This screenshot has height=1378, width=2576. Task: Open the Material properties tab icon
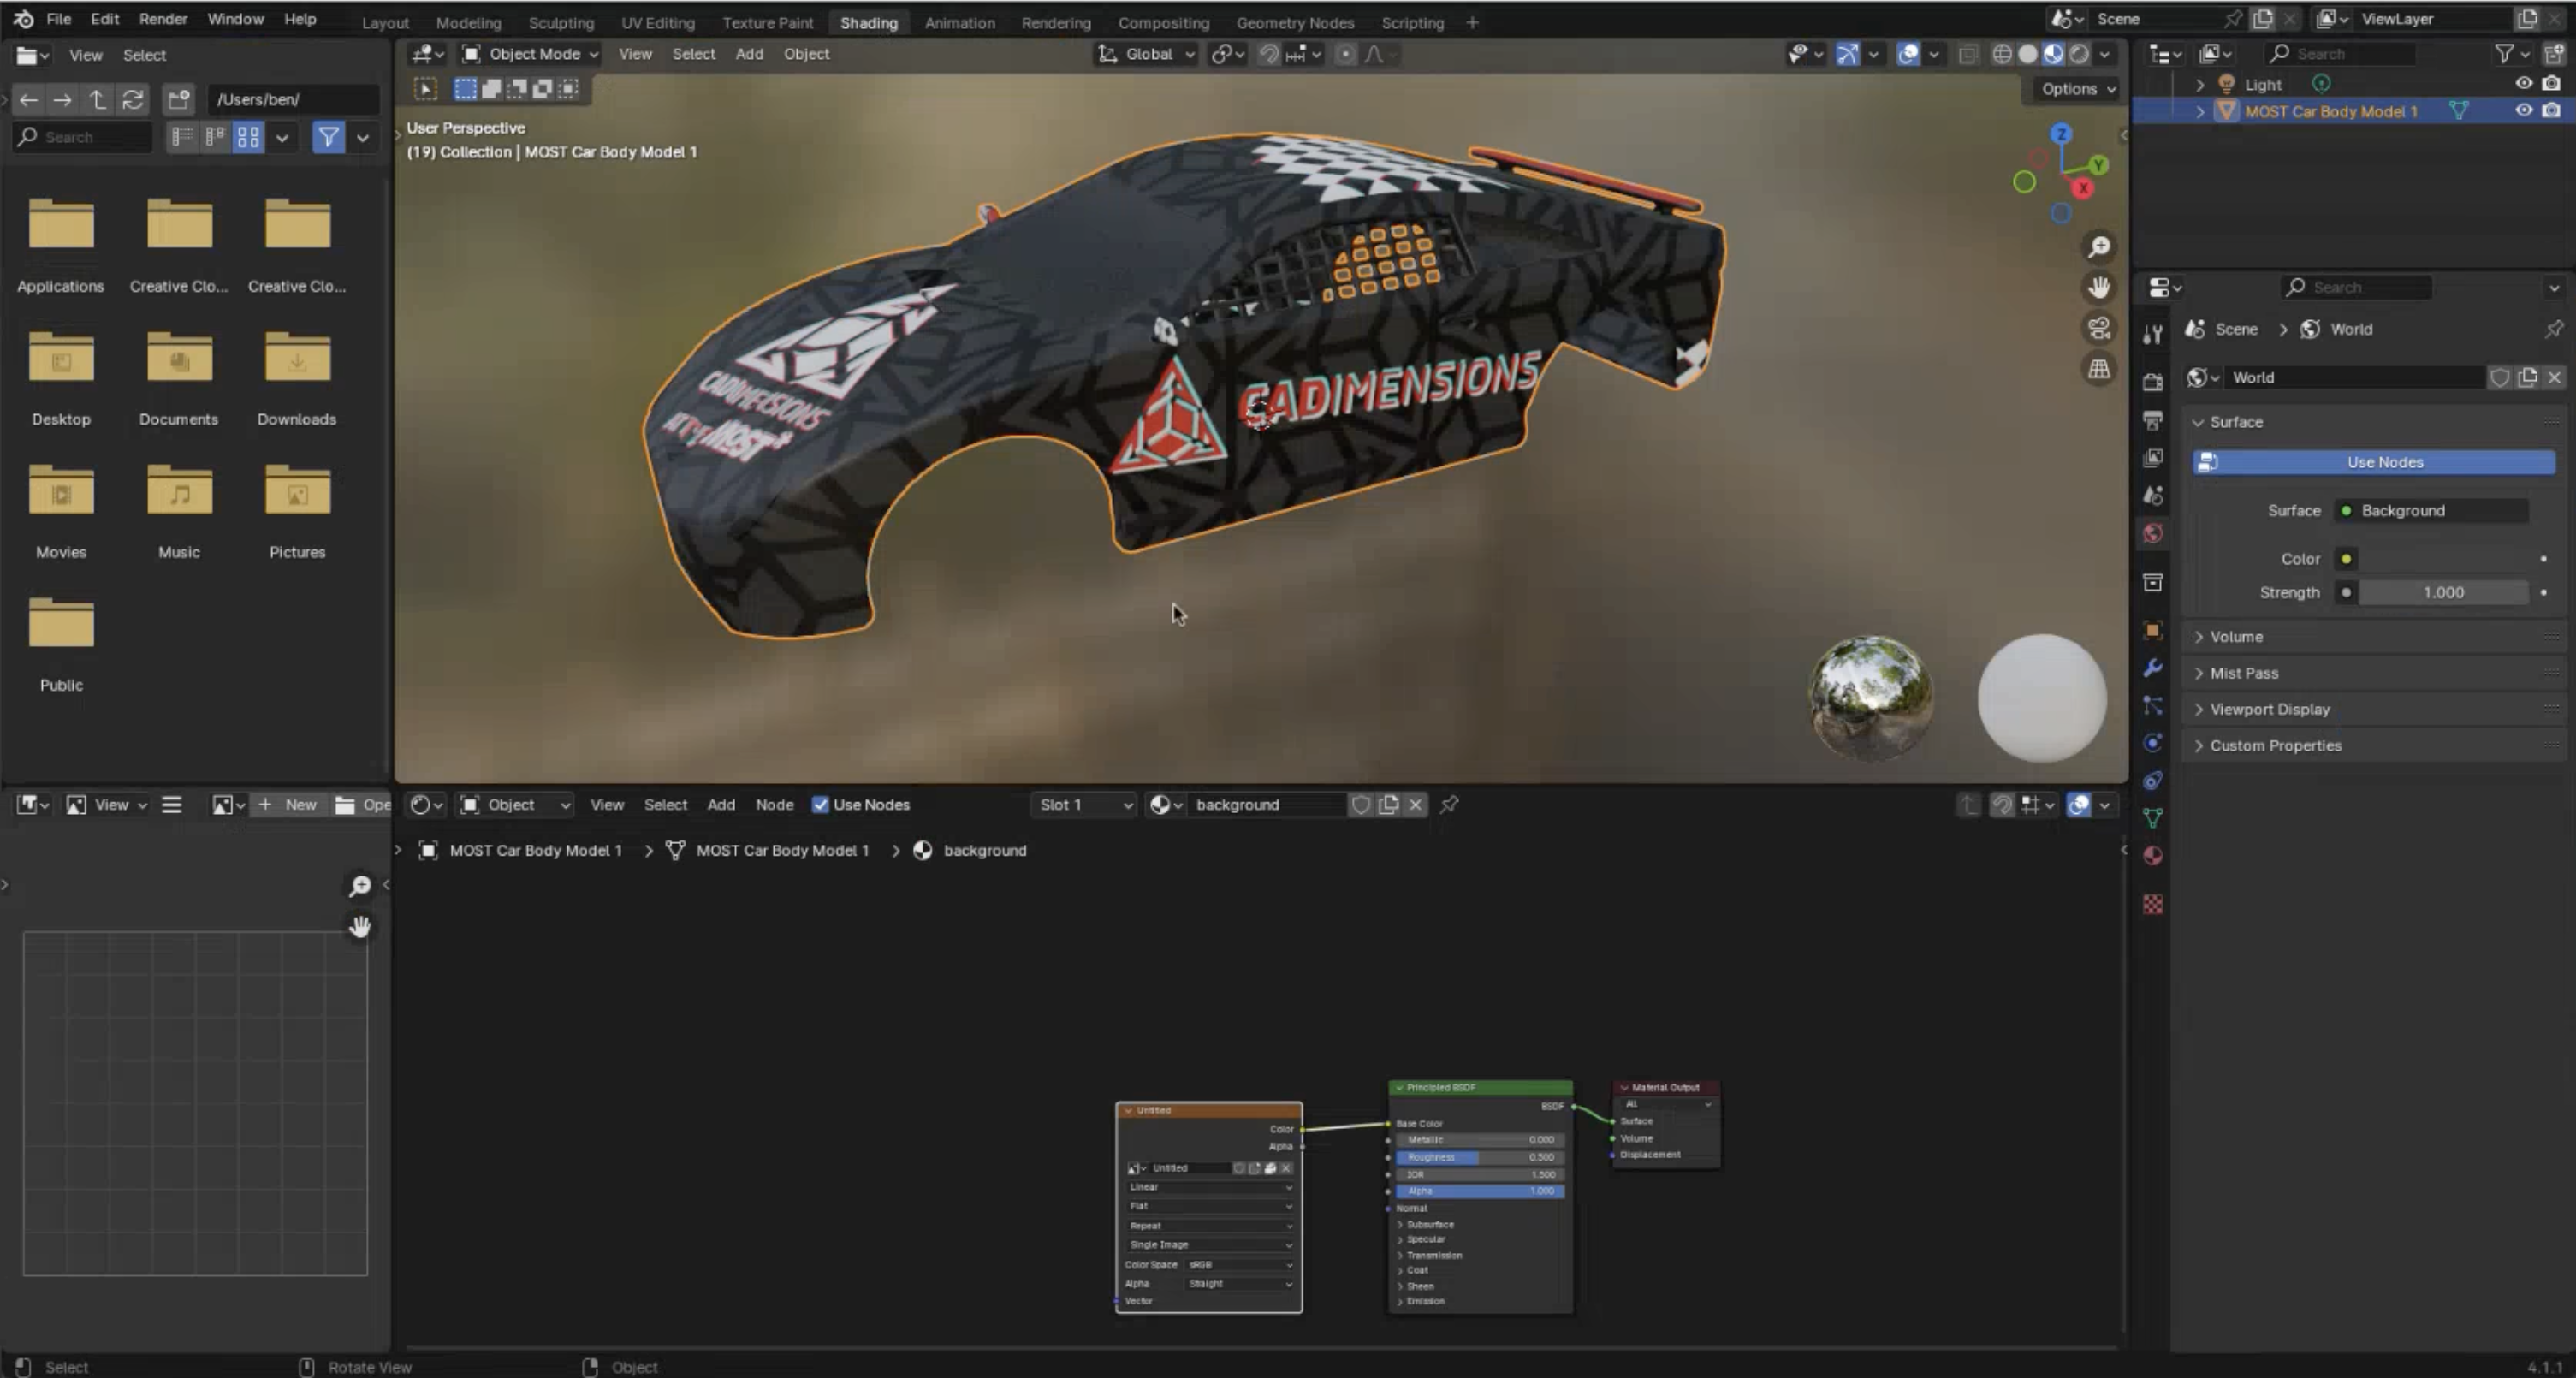click(x=2153, y=856)
